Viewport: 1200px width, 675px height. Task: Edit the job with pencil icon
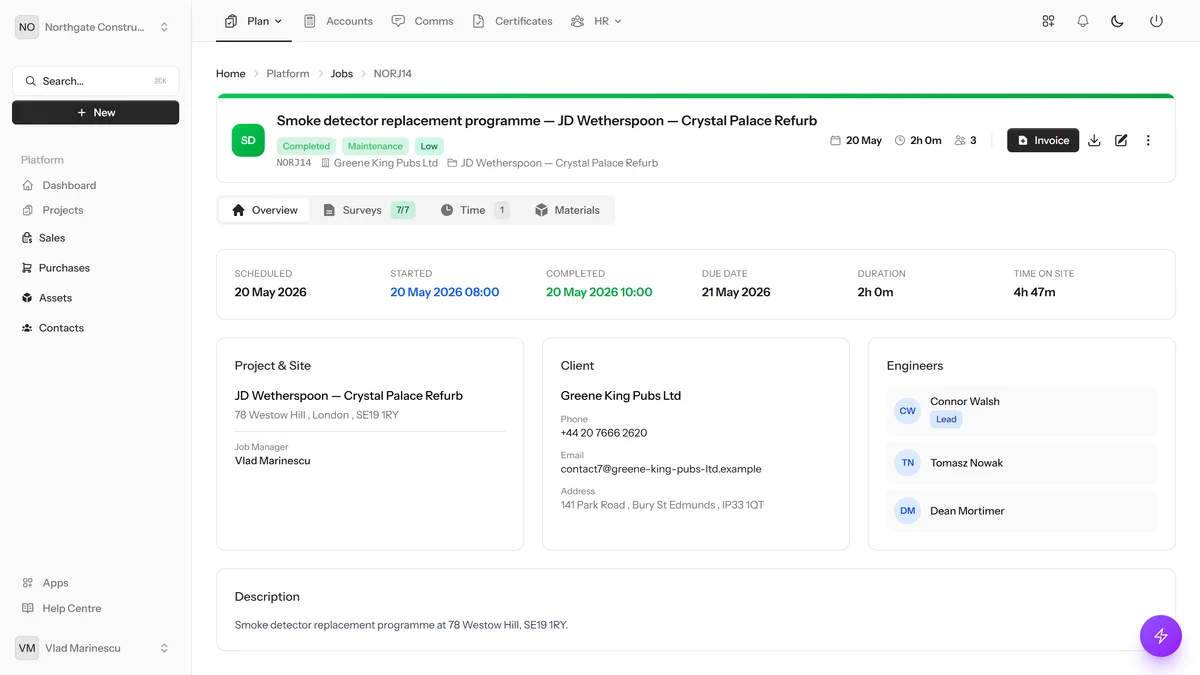(x=1121, y=141)
